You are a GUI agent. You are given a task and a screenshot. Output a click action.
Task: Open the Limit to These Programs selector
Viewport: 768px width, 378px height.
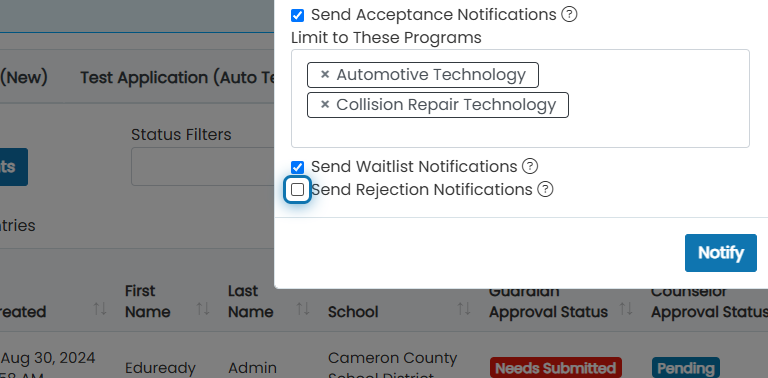[520, 98]
